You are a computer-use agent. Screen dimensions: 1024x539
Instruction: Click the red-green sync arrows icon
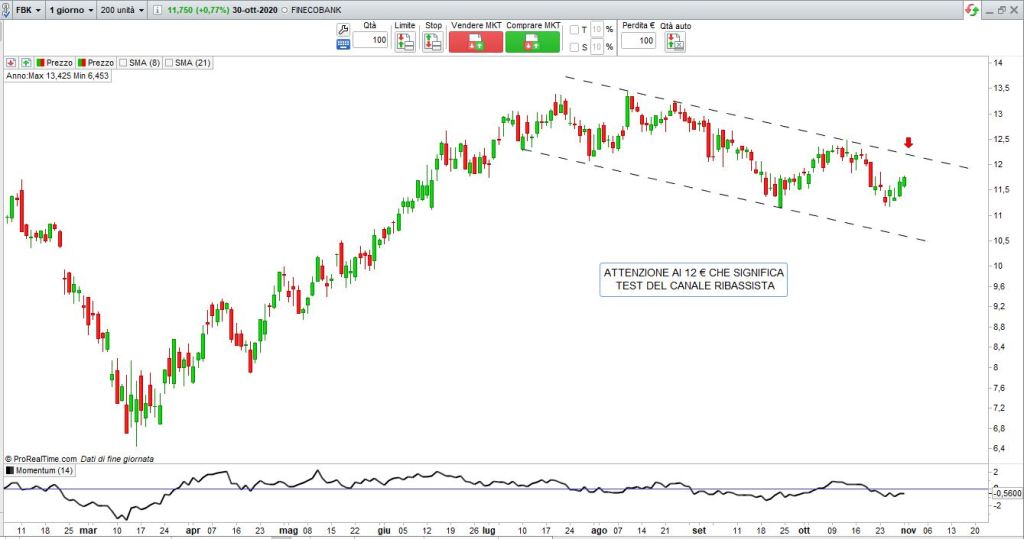pos(971,9)
